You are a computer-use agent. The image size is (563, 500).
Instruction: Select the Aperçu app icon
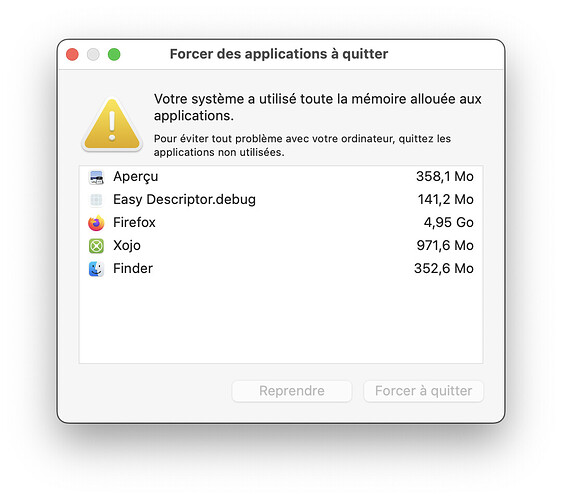96,177
